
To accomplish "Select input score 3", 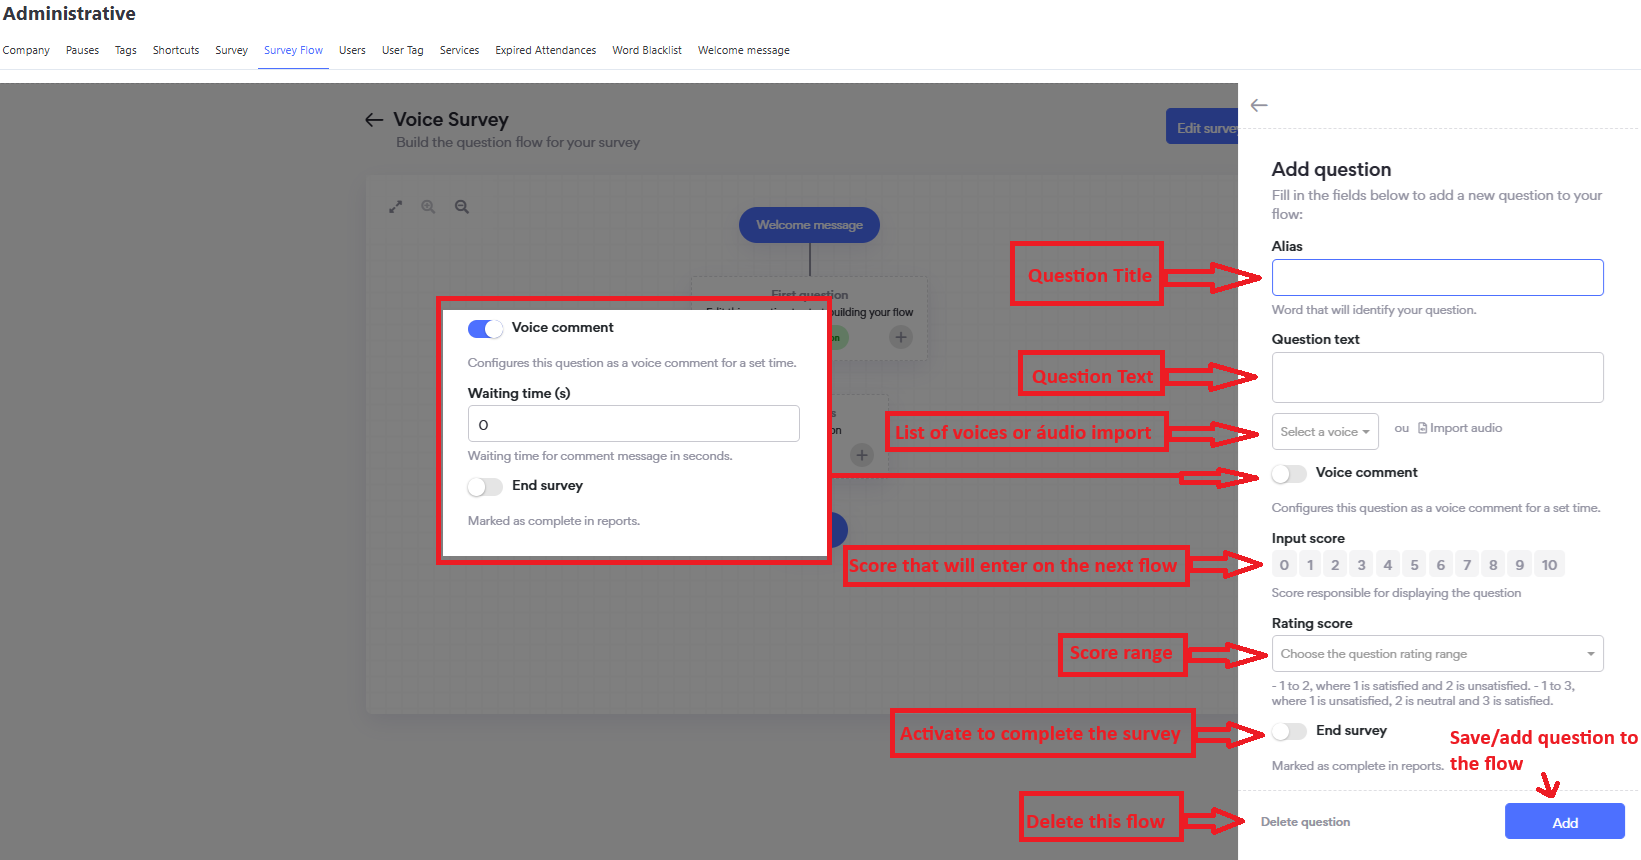I will pos(1362,565).
